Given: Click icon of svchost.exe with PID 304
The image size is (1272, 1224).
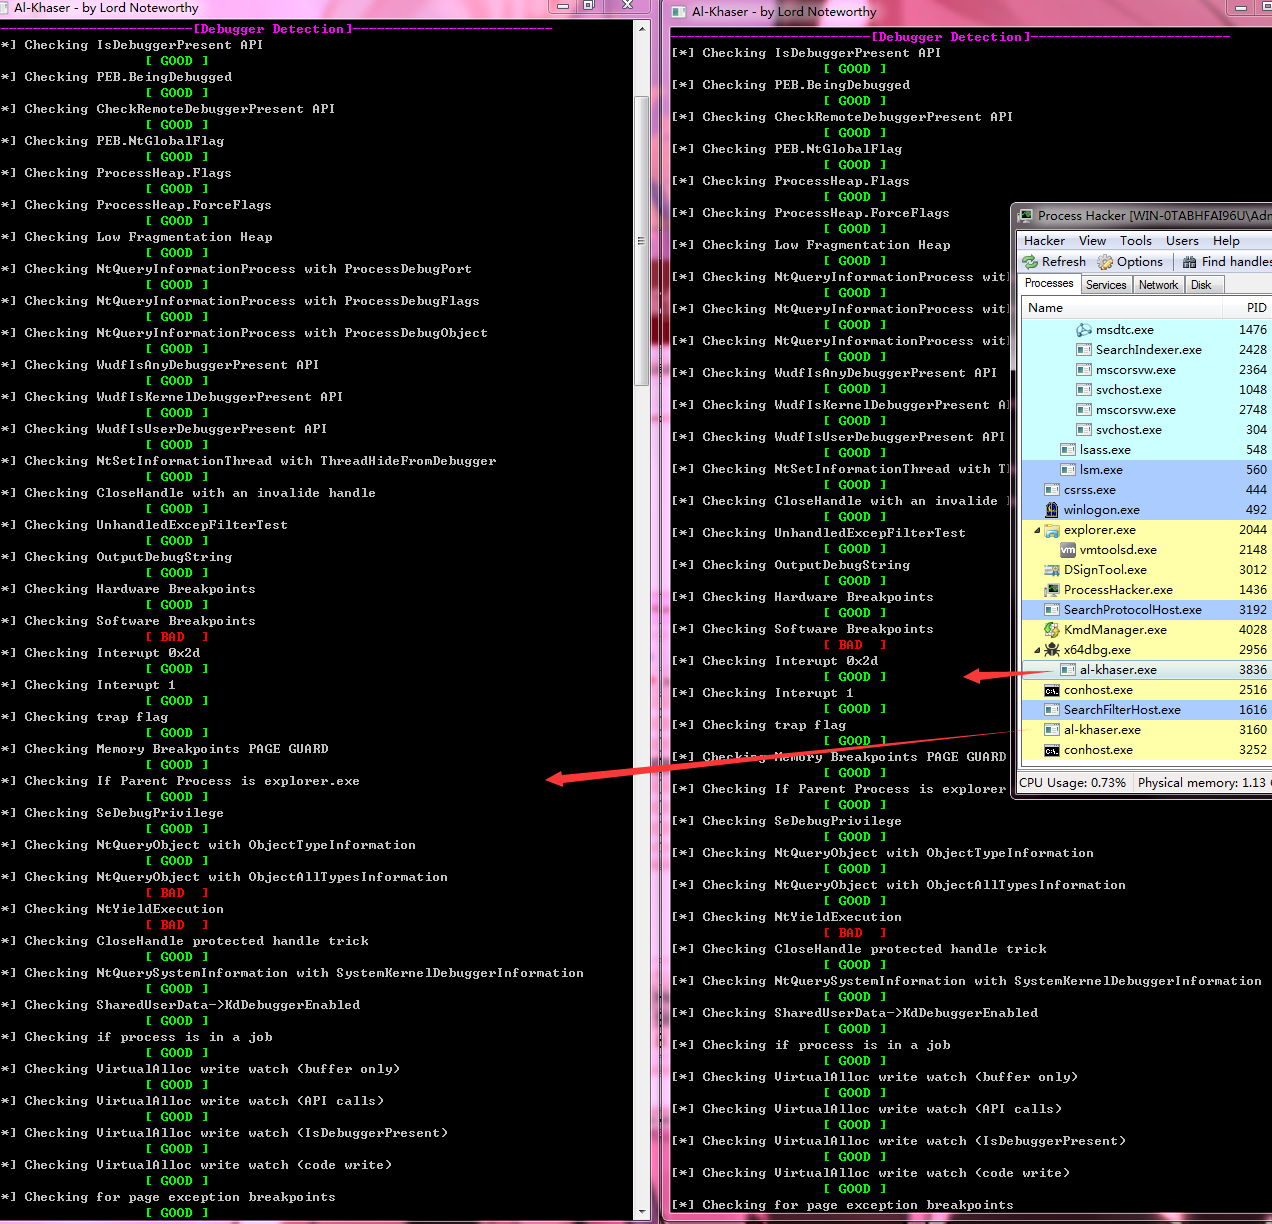Looking at the screenshot, I should tap(1084, 430).
